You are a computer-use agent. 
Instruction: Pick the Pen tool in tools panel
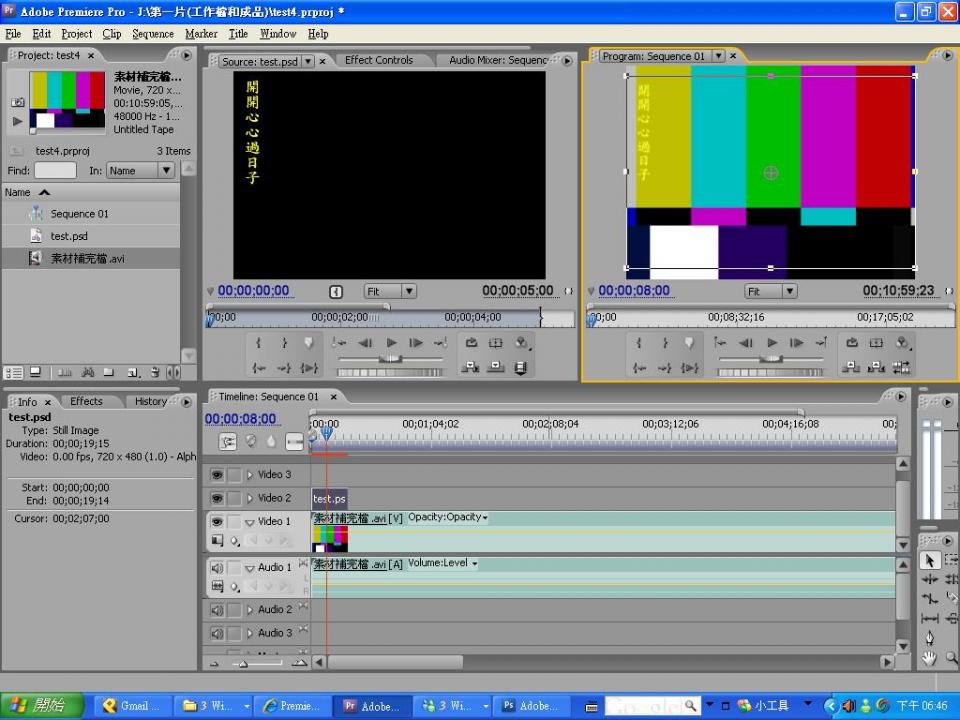click(x=930, y=638)
